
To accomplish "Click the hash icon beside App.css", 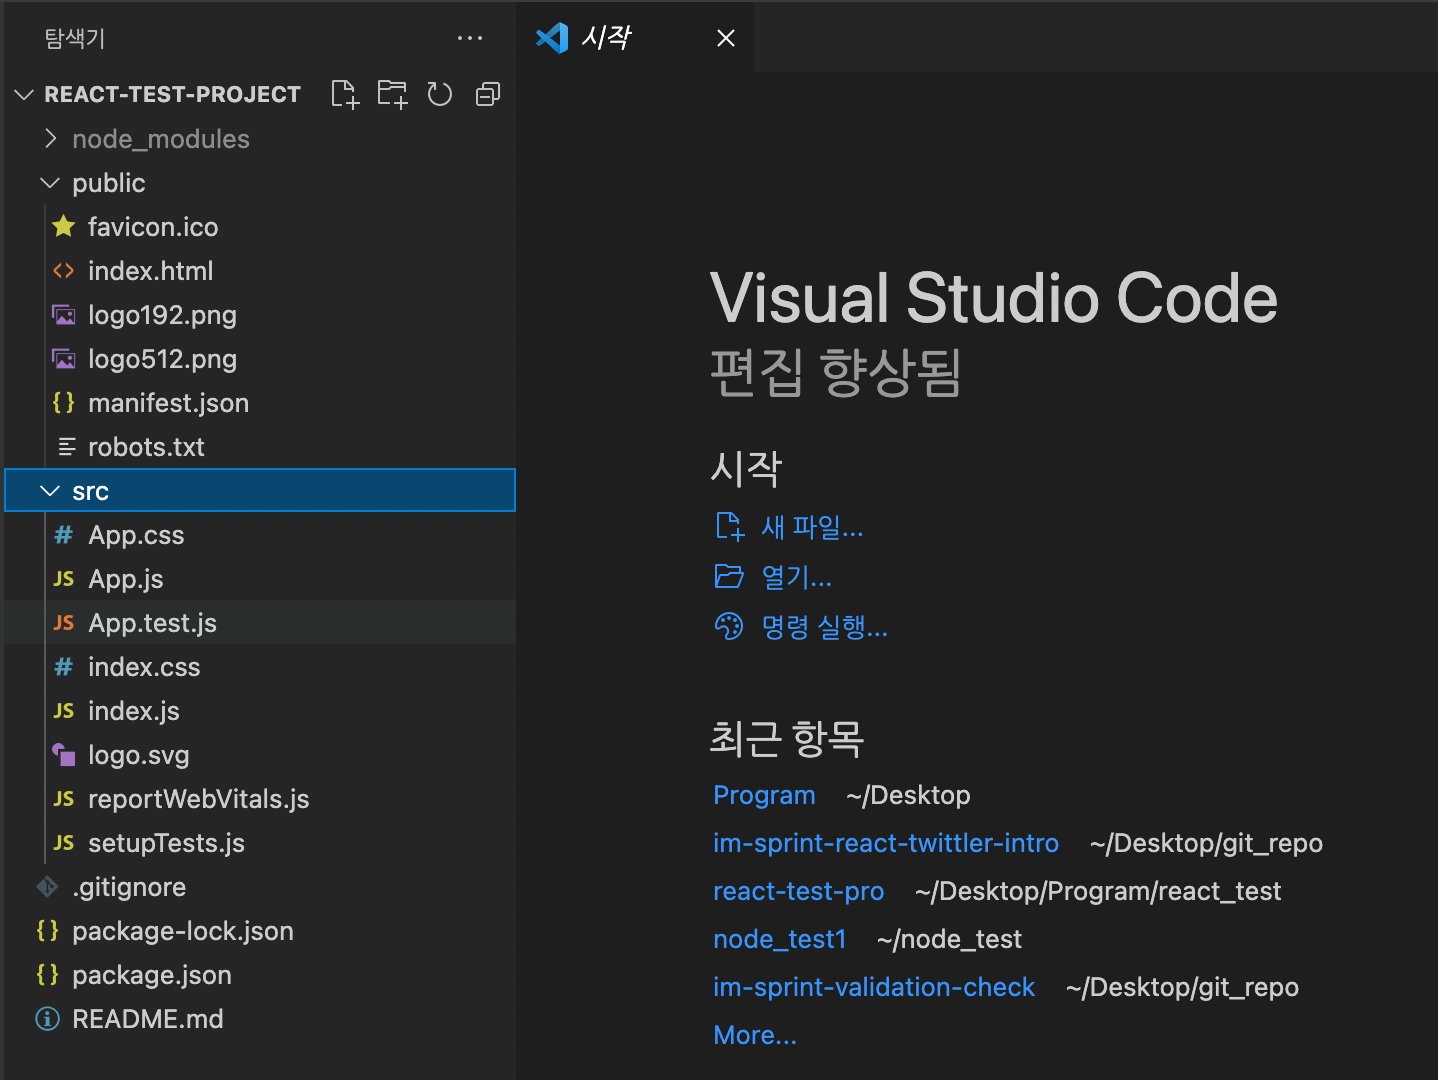I will pos(64,535).
